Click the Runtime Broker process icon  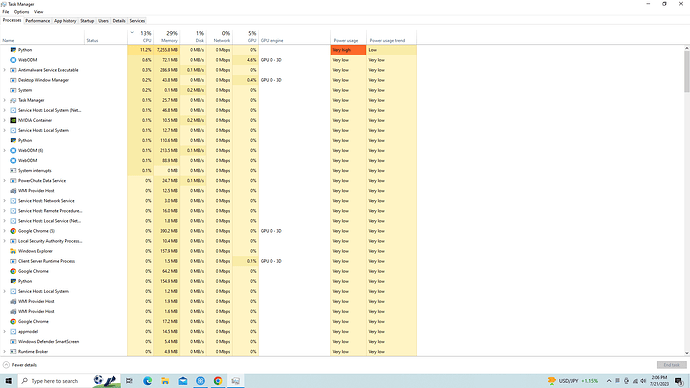pos(13,352)
